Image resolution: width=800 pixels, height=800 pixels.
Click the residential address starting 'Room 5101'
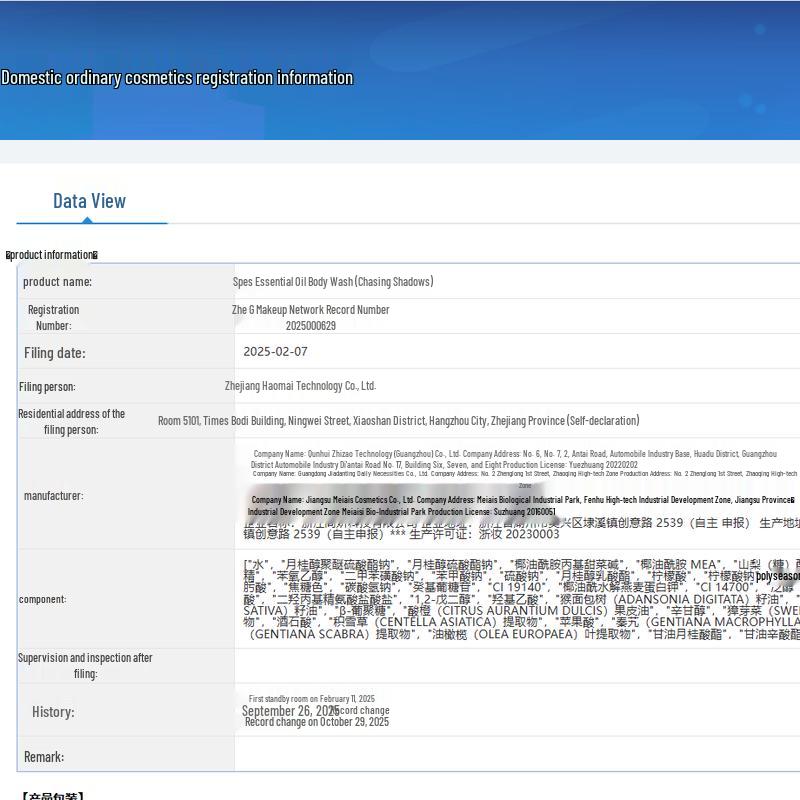click(398, 421)
